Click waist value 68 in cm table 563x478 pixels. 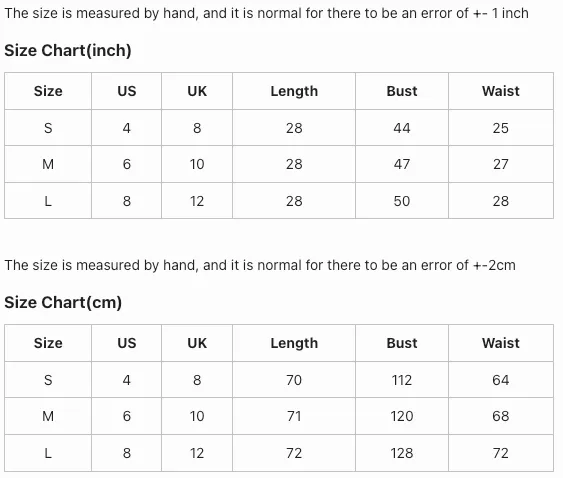501,416
